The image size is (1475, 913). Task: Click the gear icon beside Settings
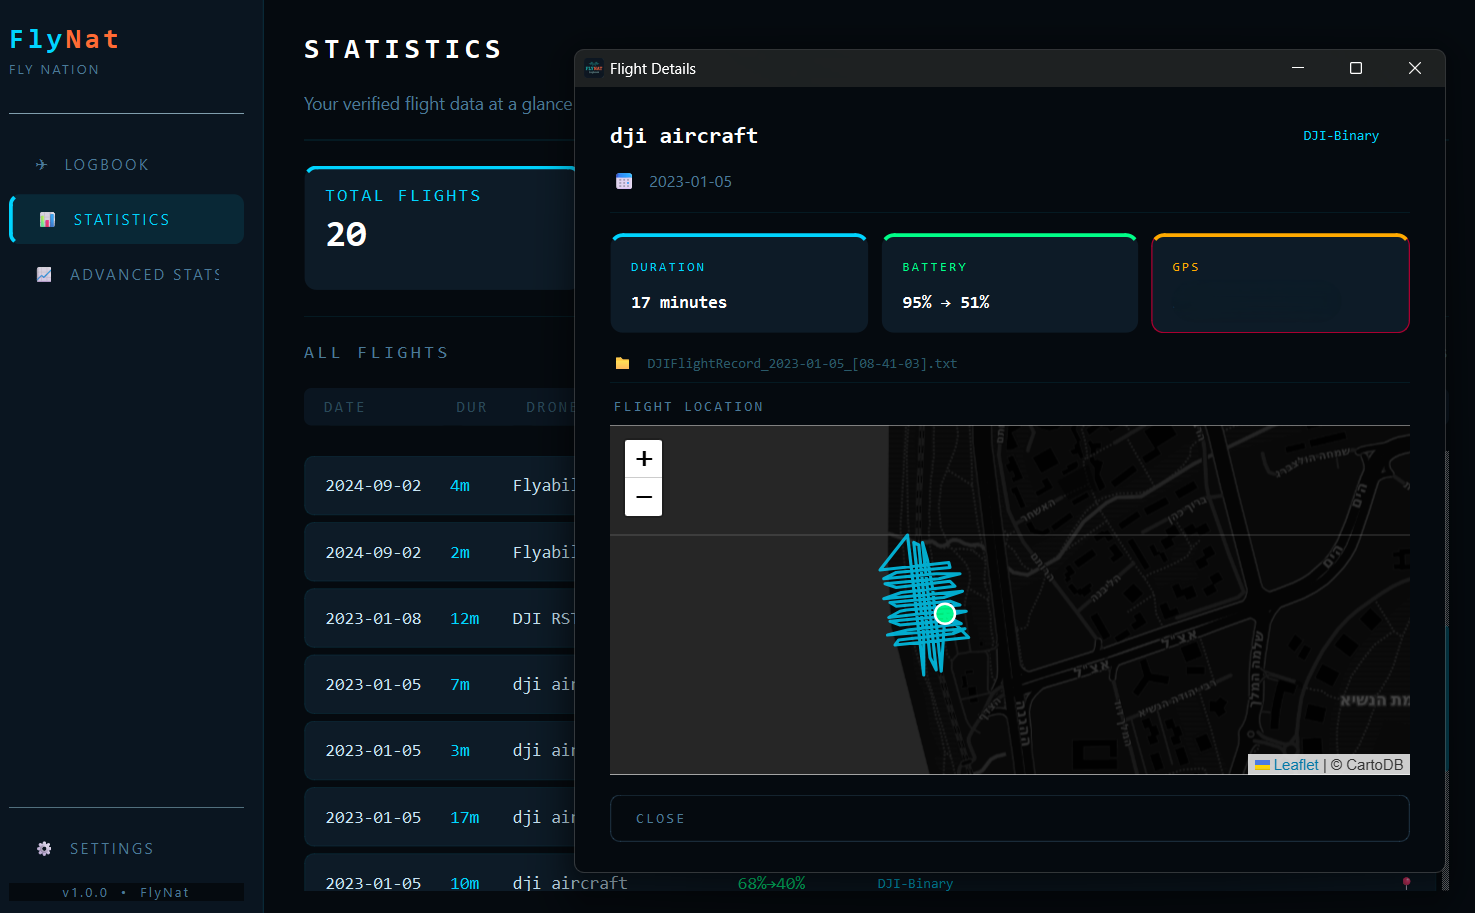44,848
